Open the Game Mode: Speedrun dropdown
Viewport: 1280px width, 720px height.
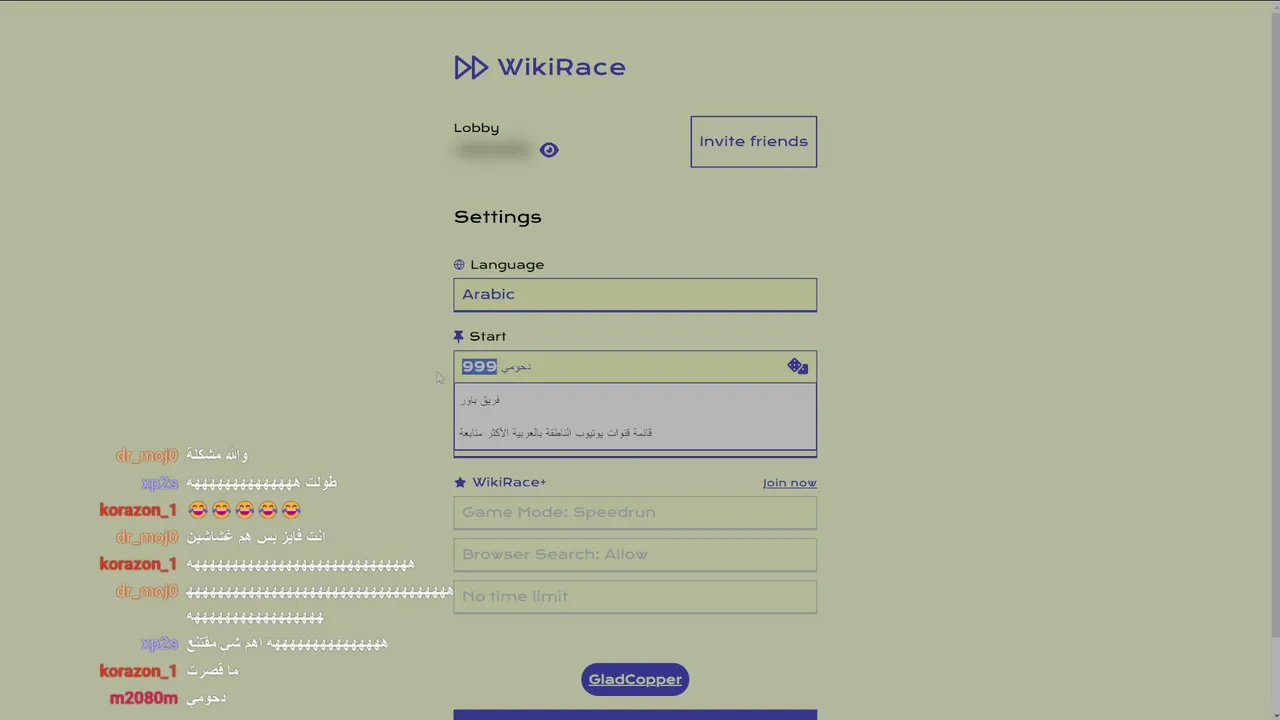click(x=635, y=512)
